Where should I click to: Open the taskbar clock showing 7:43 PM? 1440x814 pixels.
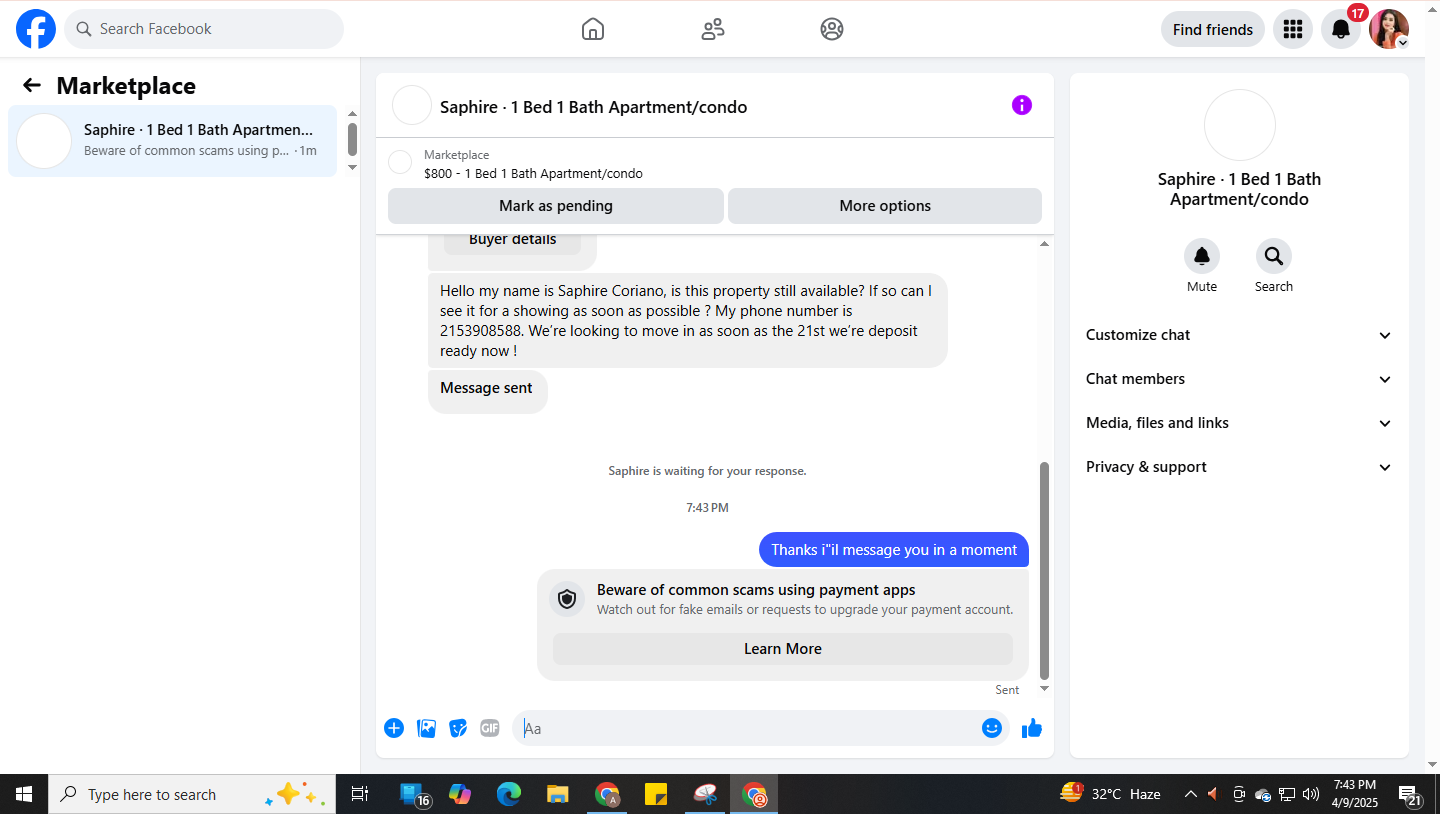pyautogui.click(x=1355, y=794)
